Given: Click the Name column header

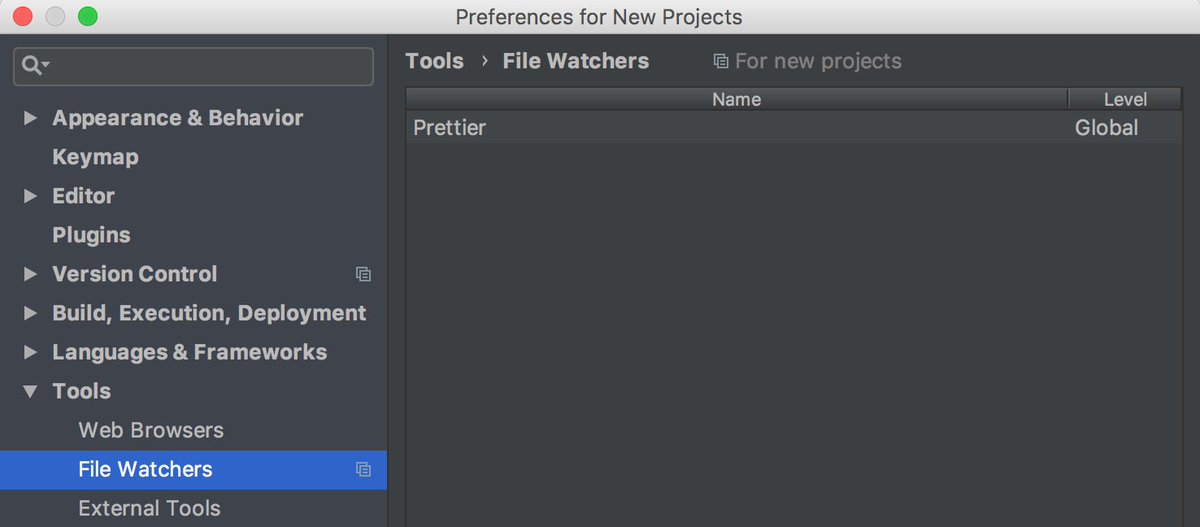Looking at the screenshot, I should pos(736,99).
